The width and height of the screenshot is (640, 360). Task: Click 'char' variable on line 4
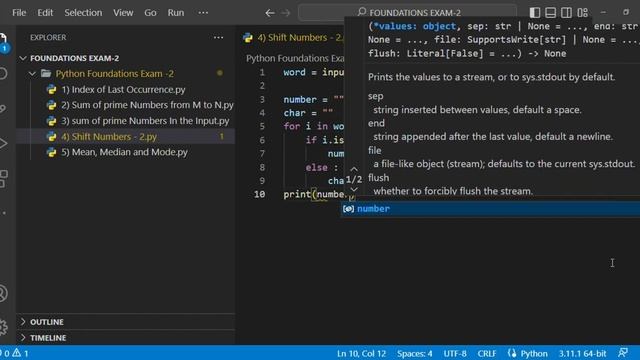pyautogui.click(x=294, y=113)
